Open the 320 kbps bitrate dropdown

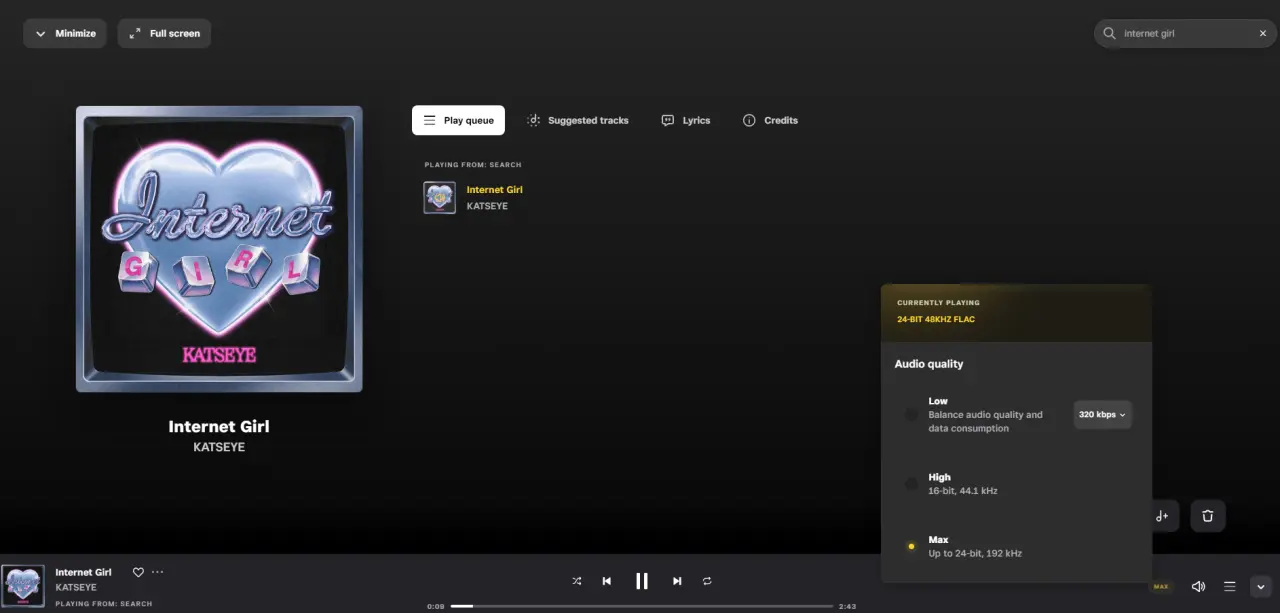pyautogui.click(x=1103, y=414)
